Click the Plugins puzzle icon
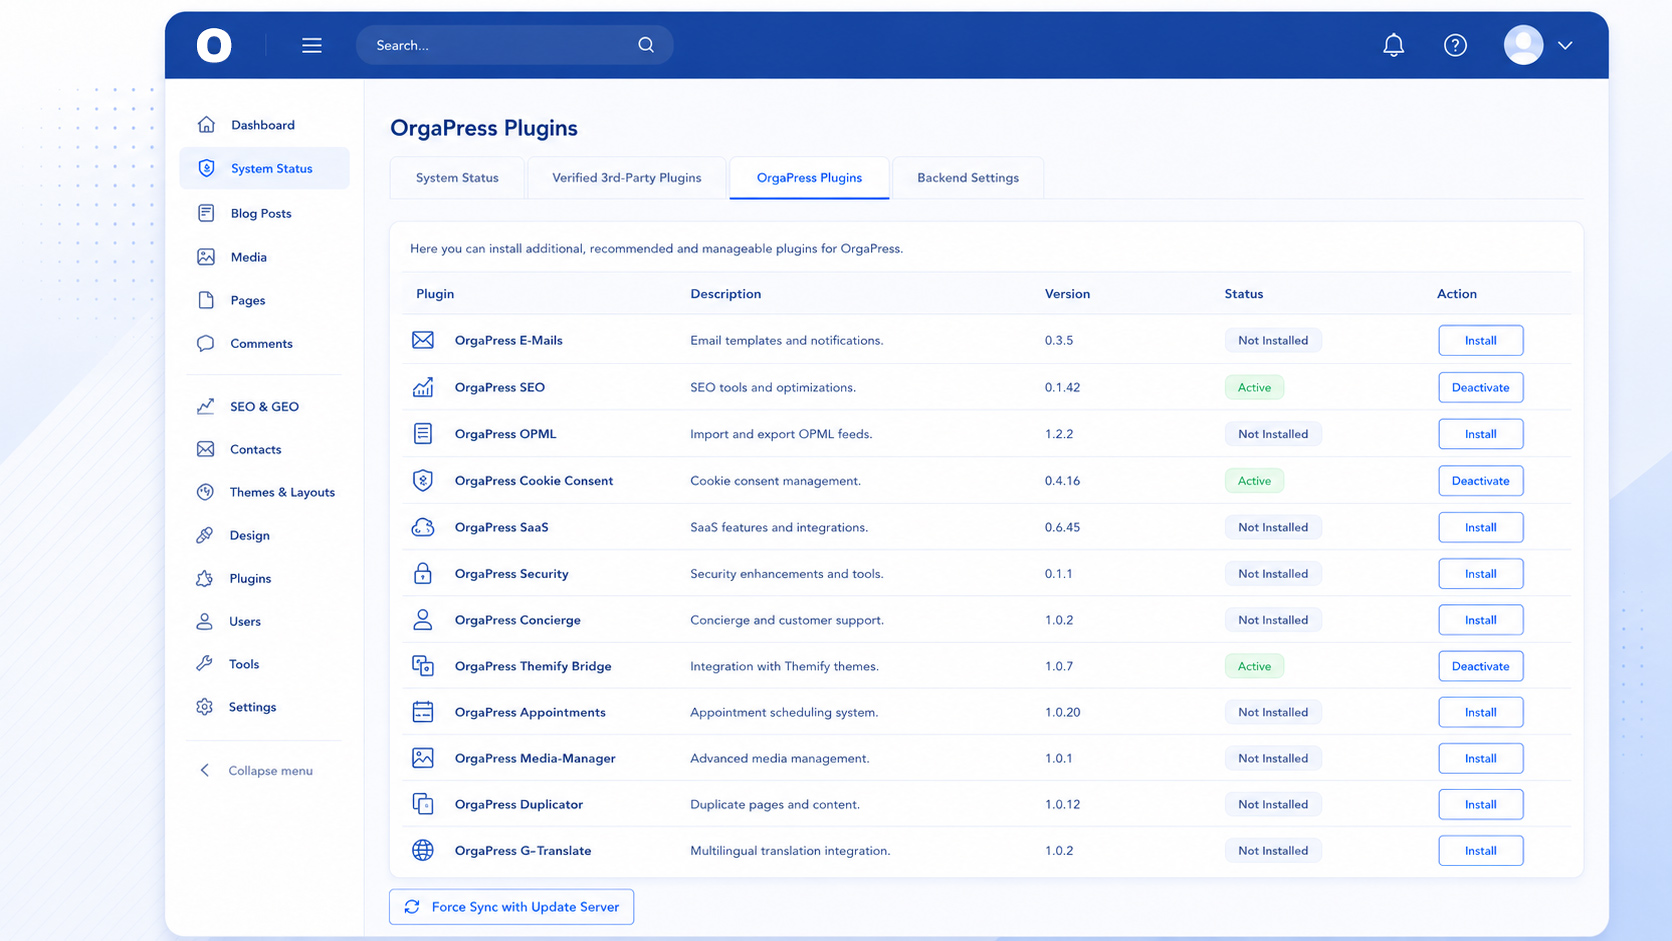The width and height of the screenshot is (1672, 941). coord(205,578)
